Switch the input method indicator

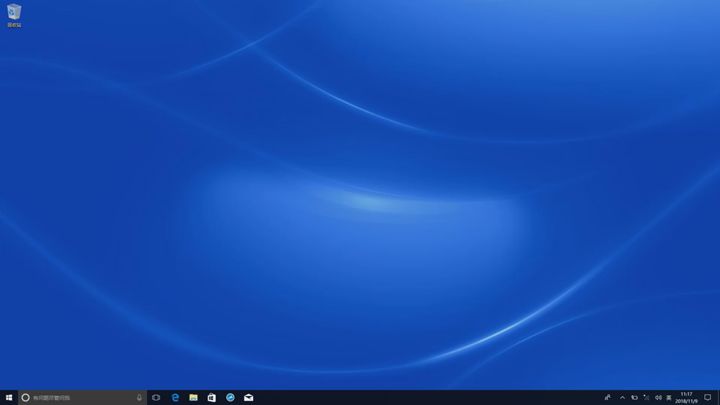click(x=669, y=398)
